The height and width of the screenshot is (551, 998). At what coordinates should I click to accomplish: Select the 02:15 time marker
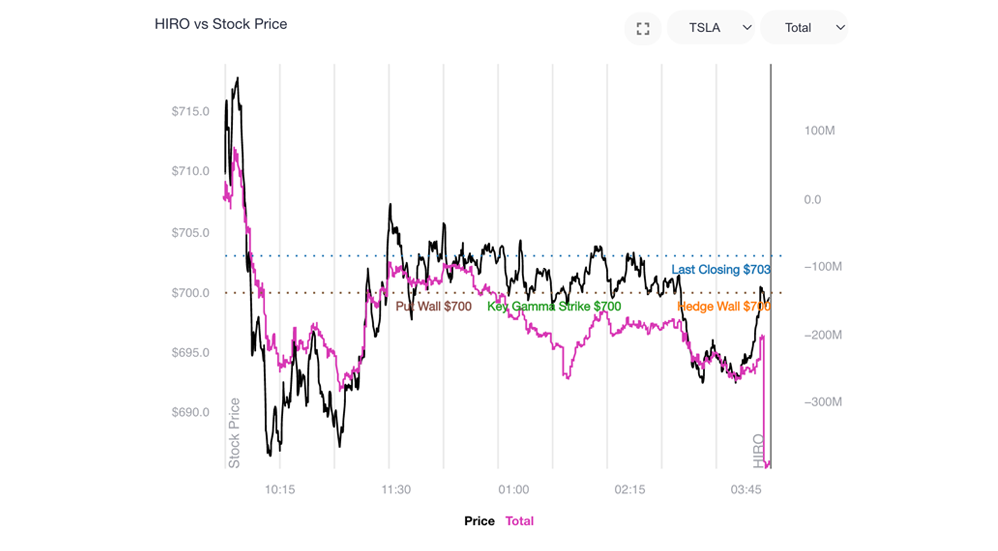630,490
